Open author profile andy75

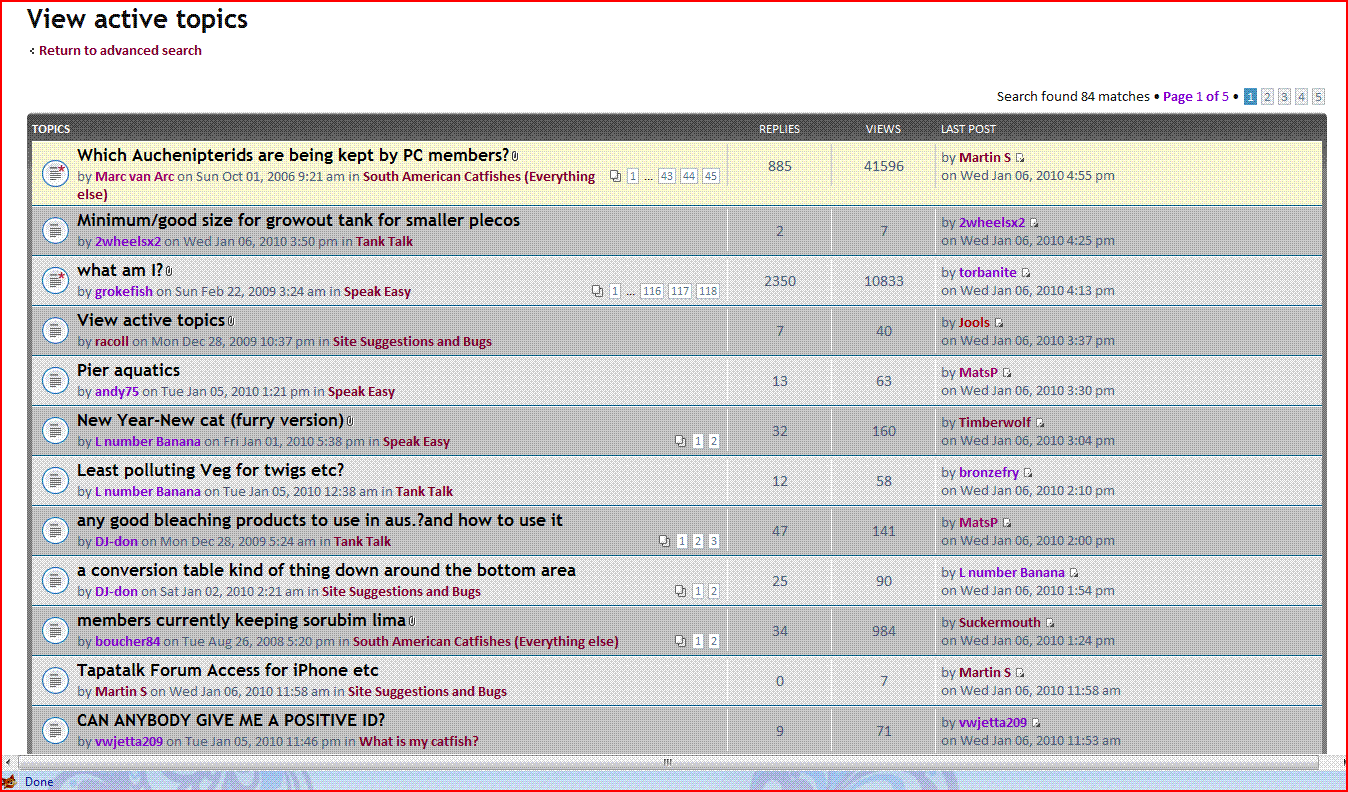click(117, 392)
